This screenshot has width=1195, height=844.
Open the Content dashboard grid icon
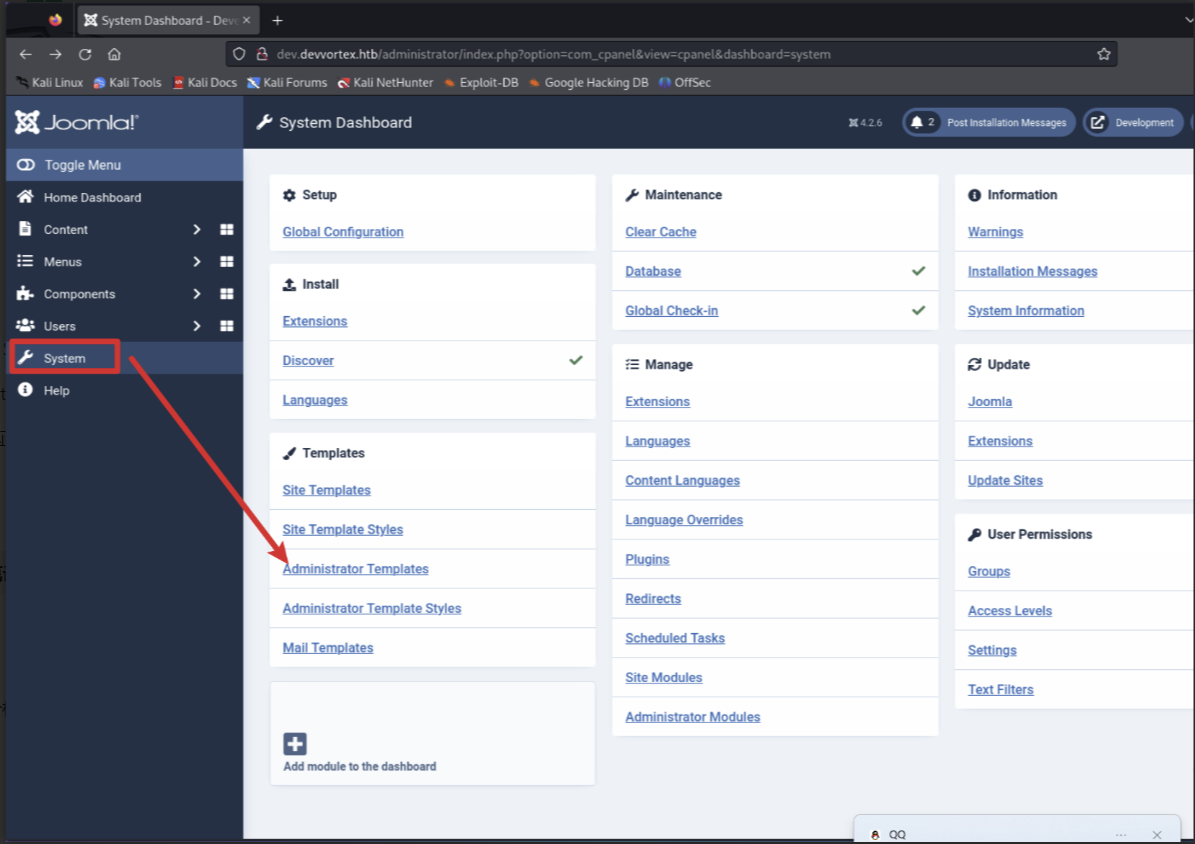tap(227, 230)
